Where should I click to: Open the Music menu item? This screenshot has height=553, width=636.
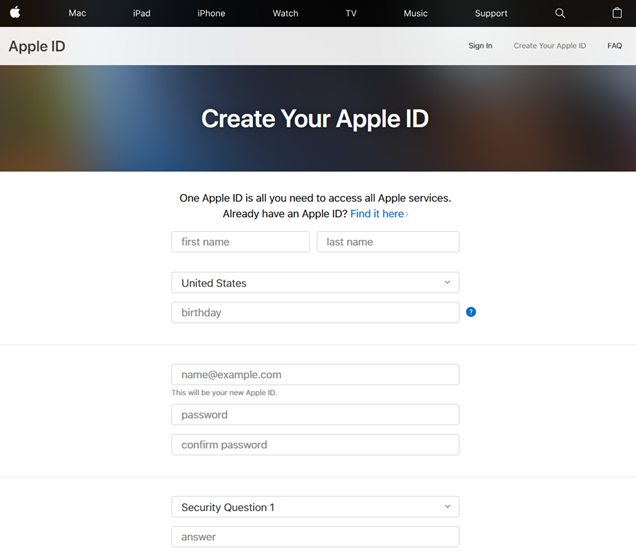(415, 13)
